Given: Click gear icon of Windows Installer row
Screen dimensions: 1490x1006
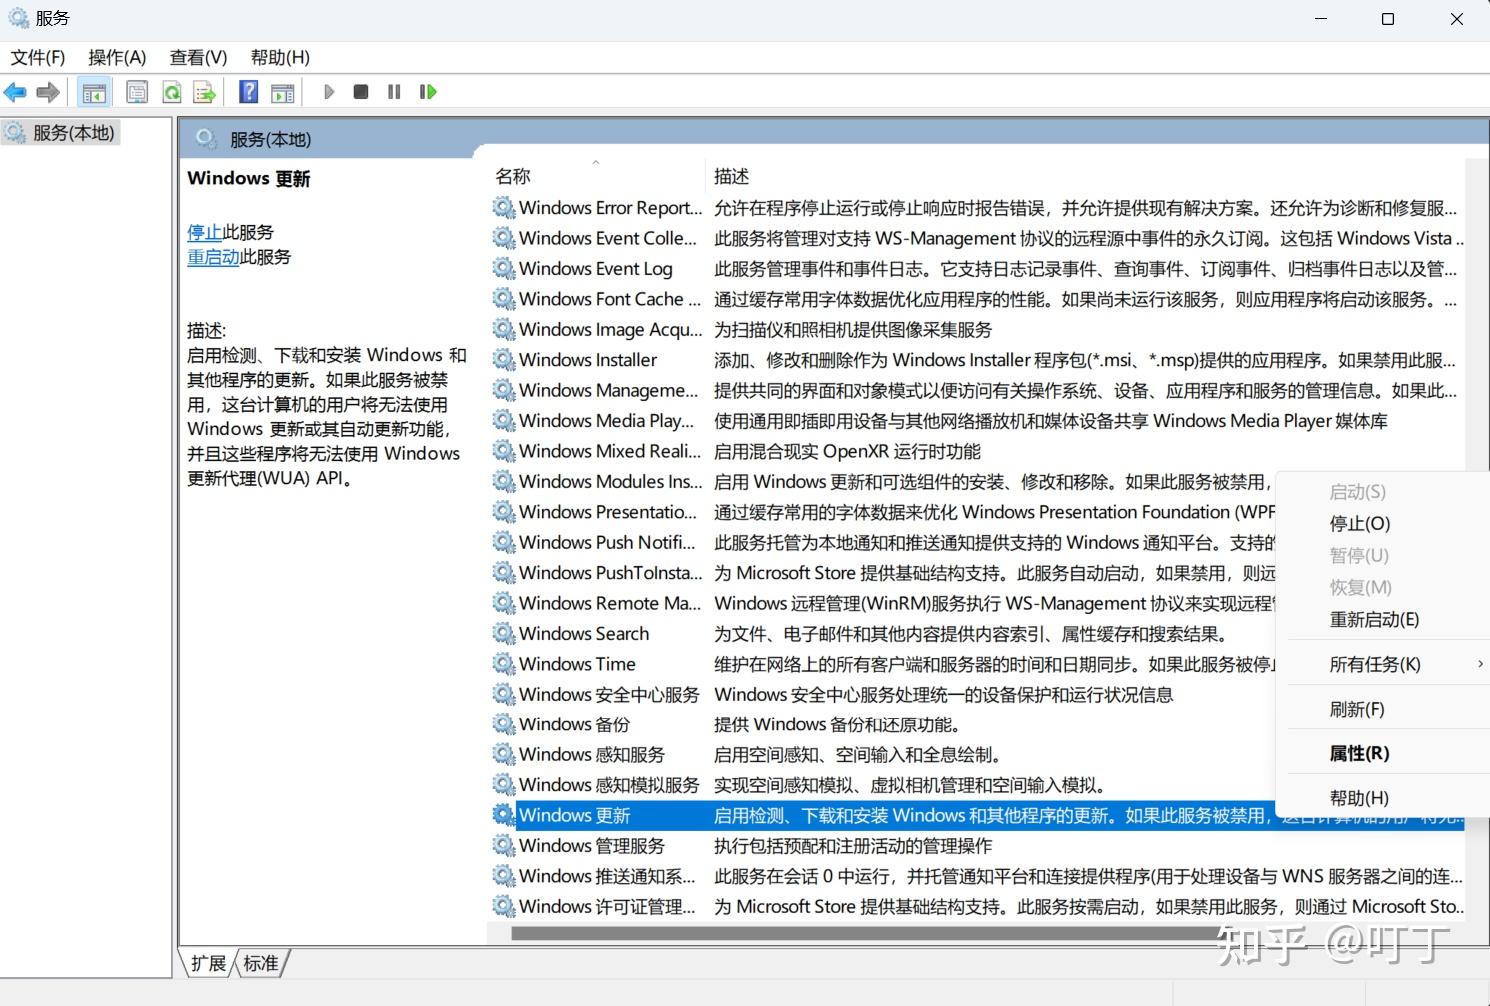Looking at the screenshot, I should tap(504, 360).
